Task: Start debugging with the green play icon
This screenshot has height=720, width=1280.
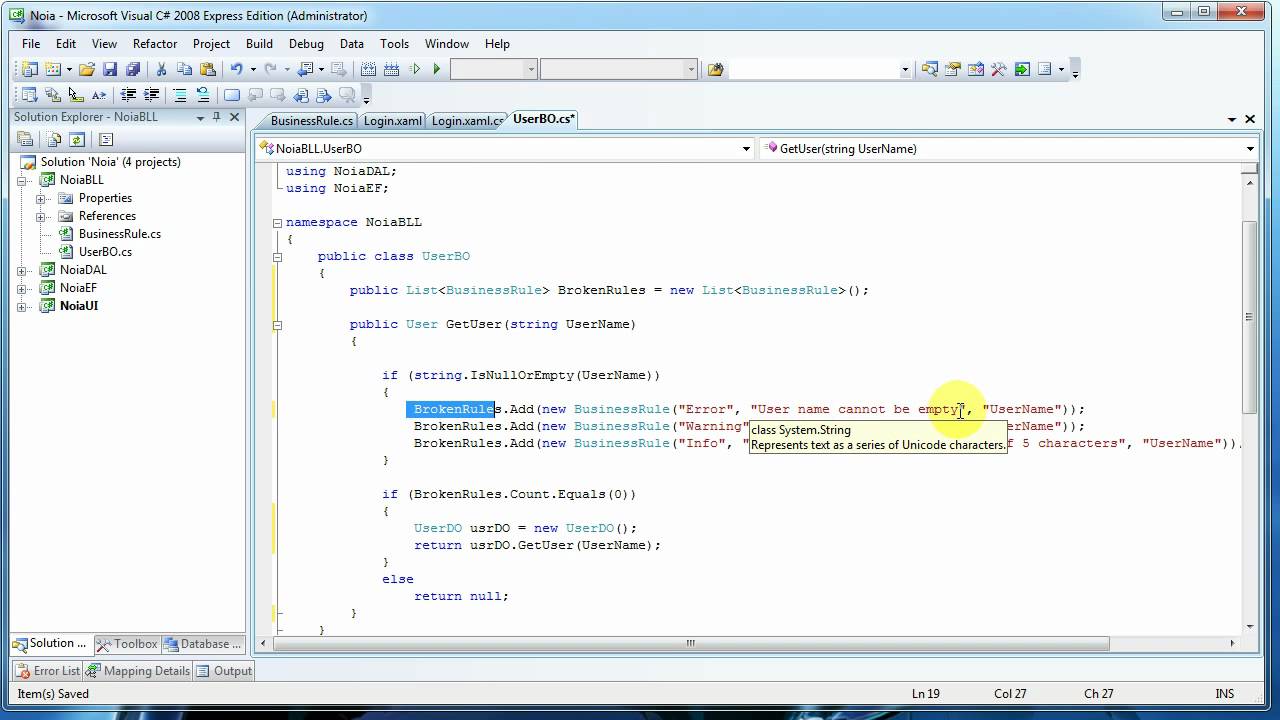Action: 437,69
